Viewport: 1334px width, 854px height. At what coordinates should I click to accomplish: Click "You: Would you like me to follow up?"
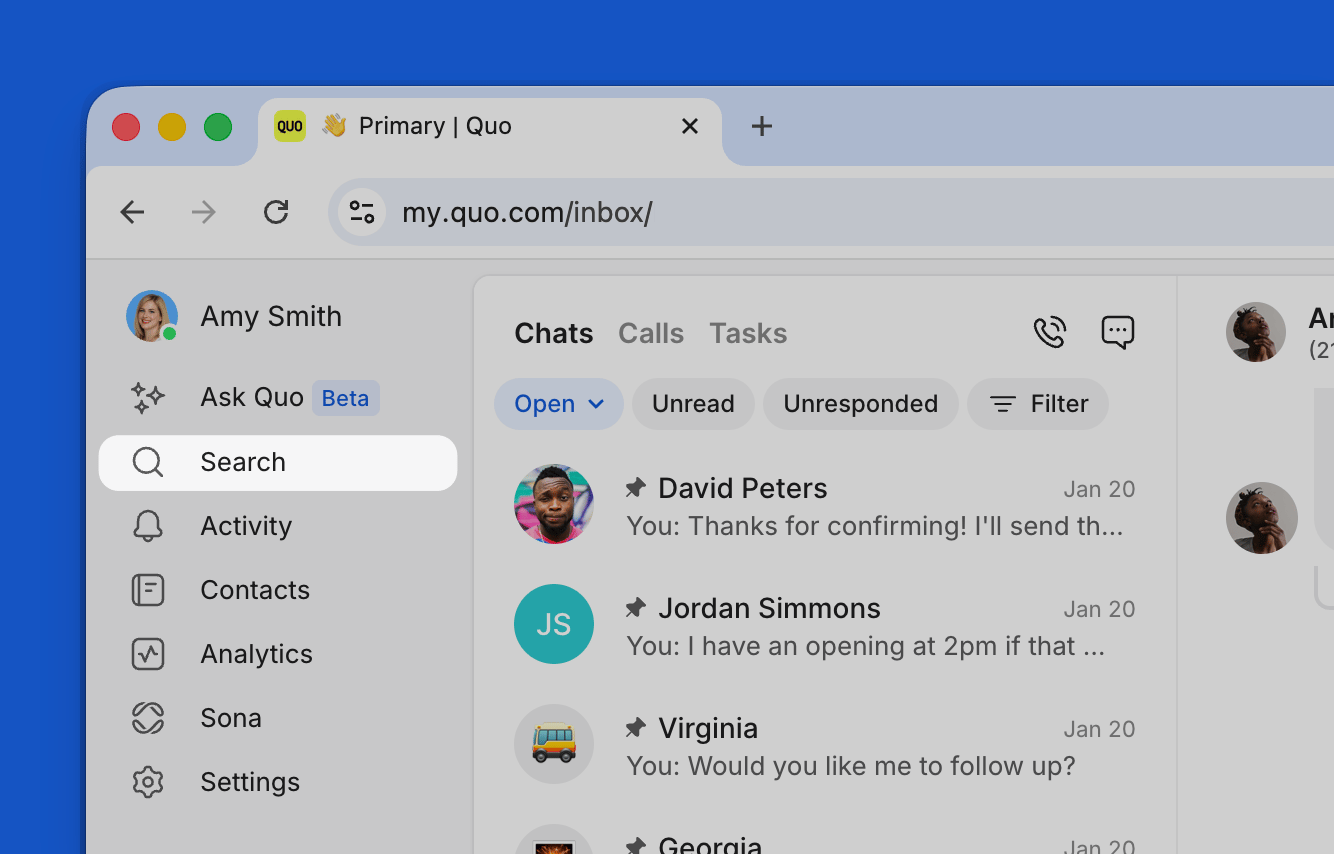point(851,766)
